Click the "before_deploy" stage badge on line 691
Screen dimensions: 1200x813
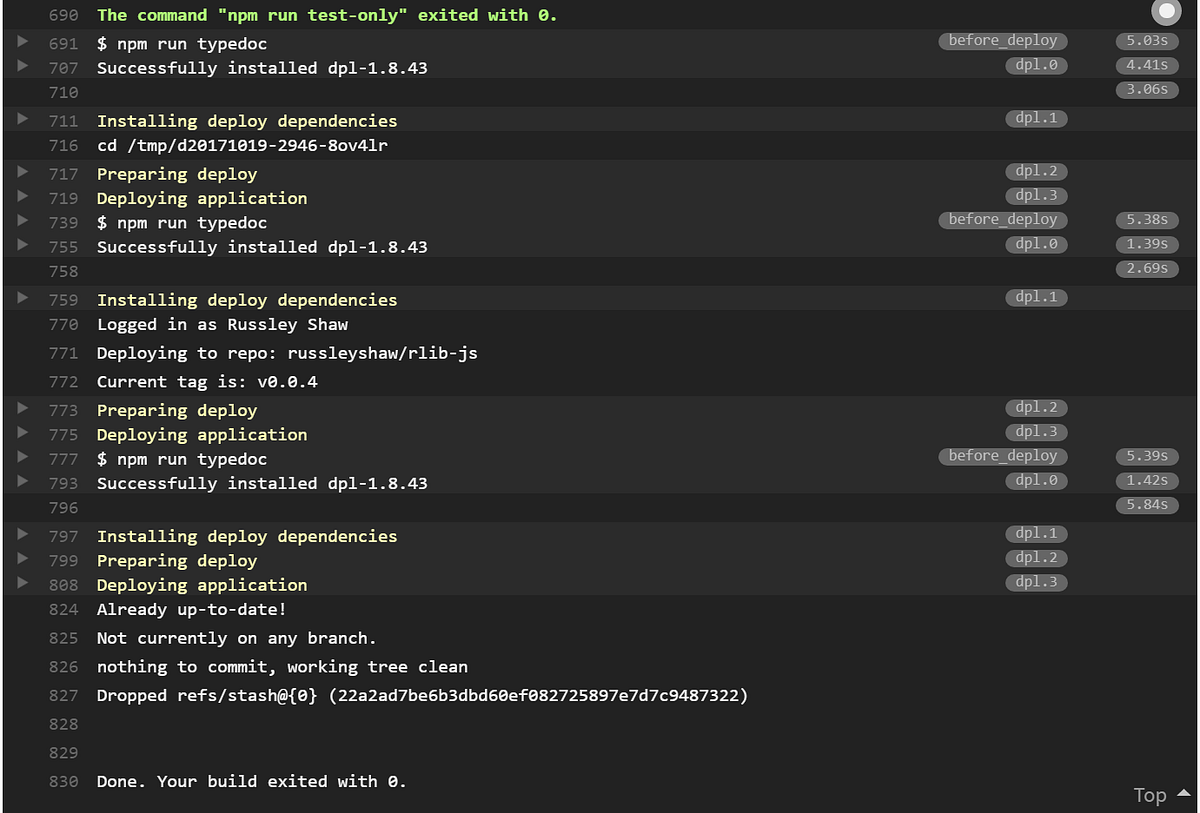[1002, 41]
